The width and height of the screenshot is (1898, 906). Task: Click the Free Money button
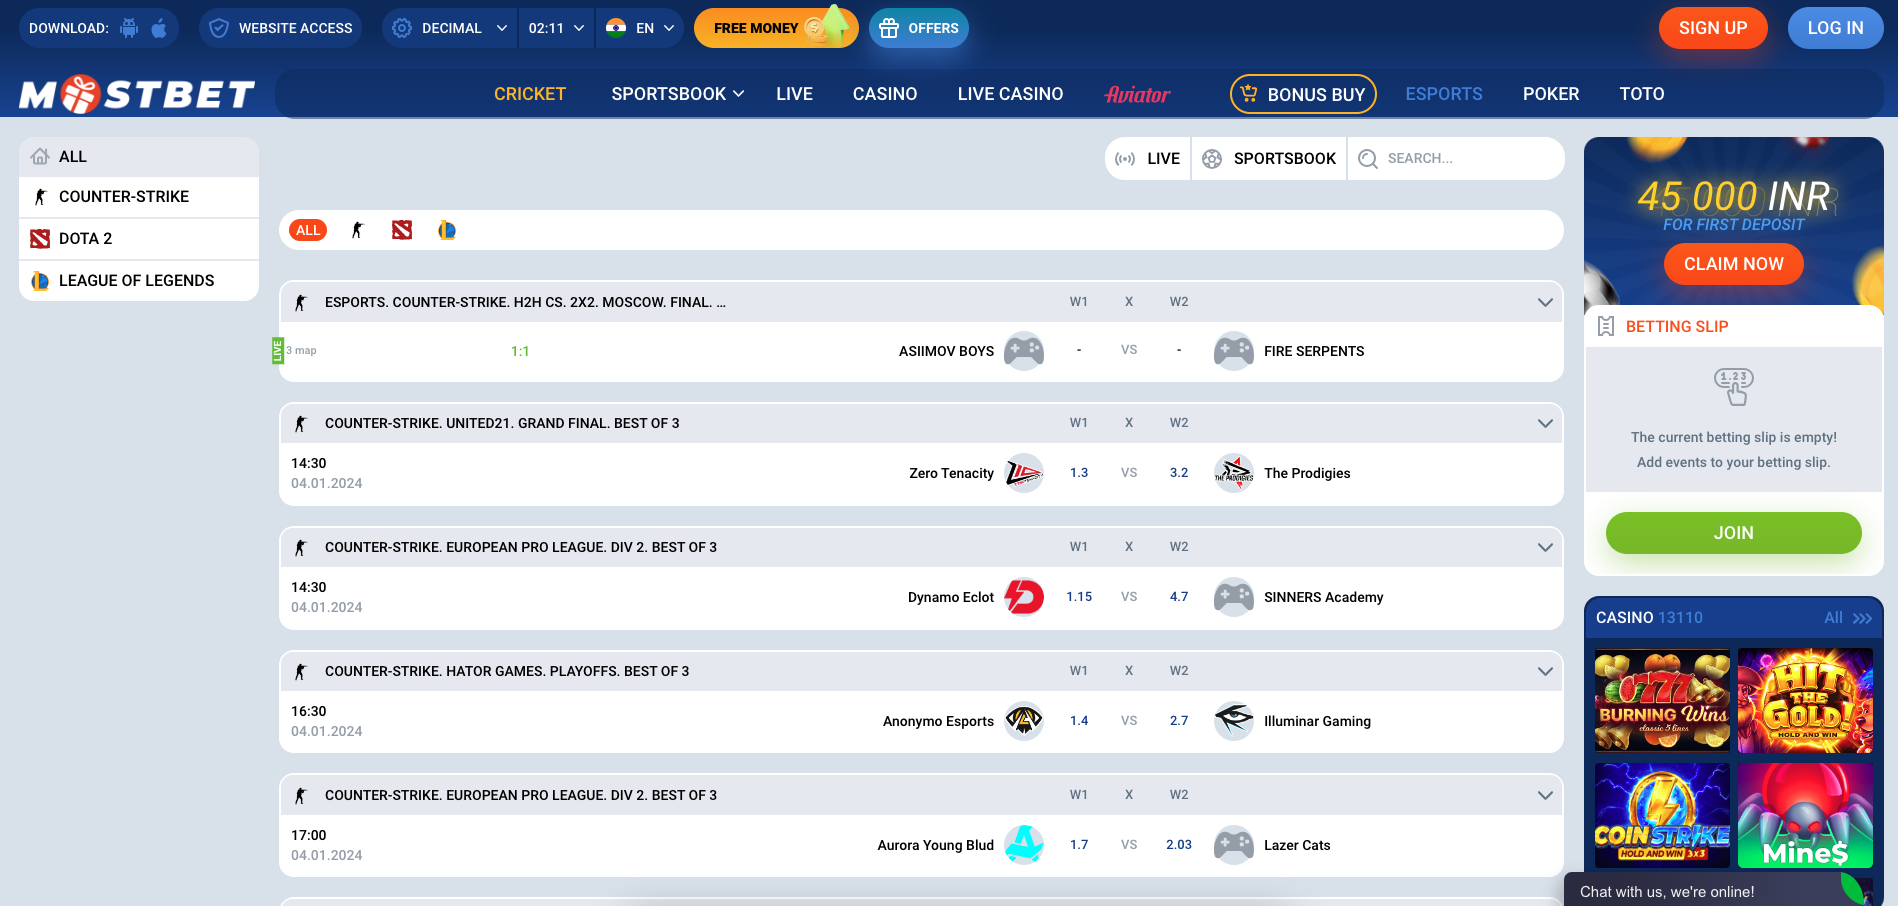[775, 28]
